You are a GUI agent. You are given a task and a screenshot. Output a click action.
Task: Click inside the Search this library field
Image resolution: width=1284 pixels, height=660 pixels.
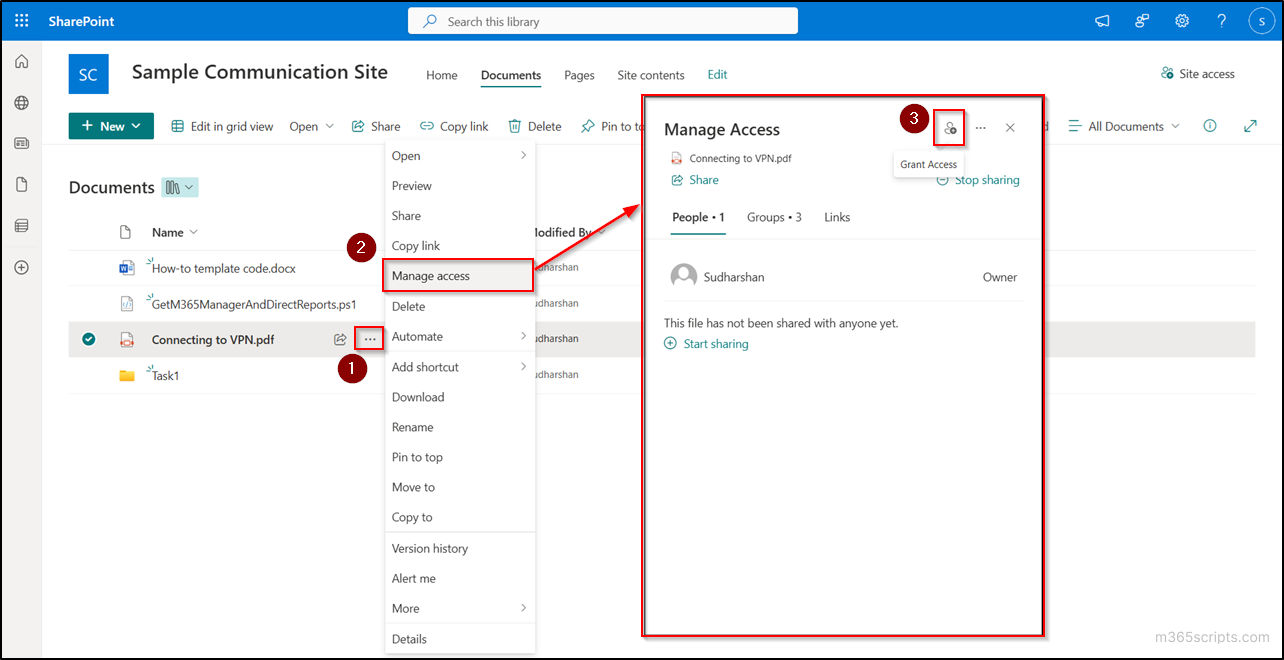click(602, 20)
